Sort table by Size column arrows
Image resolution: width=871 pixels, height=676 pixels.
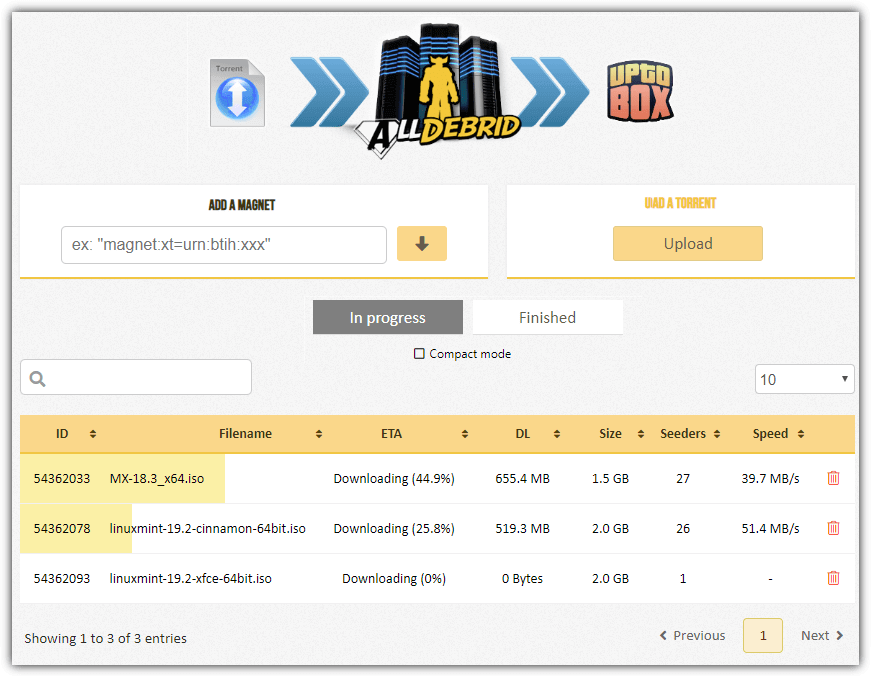tap(640, 434)
